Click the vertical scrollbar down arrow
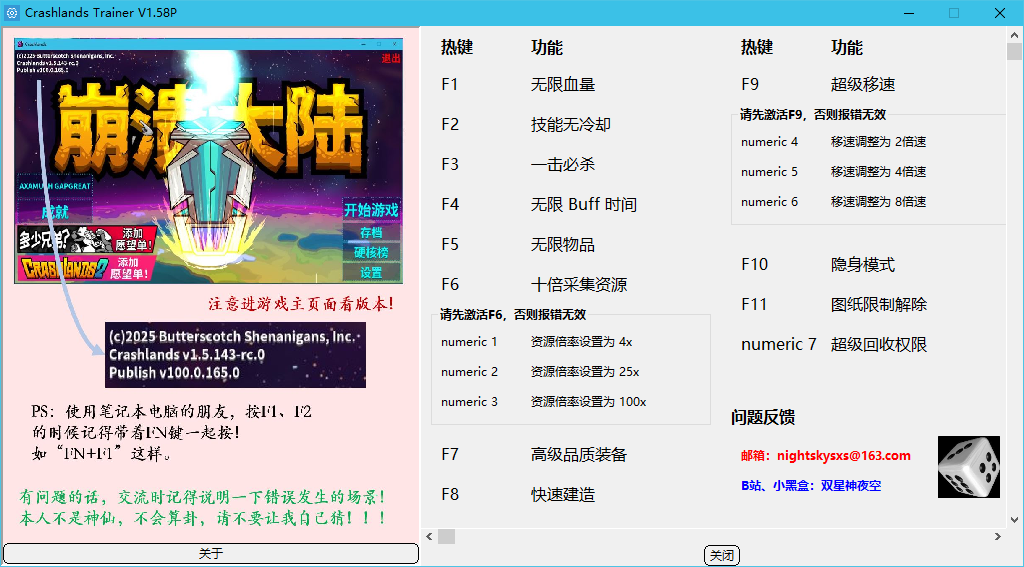The image size is (1024, 567). [x=1014, y=520]
